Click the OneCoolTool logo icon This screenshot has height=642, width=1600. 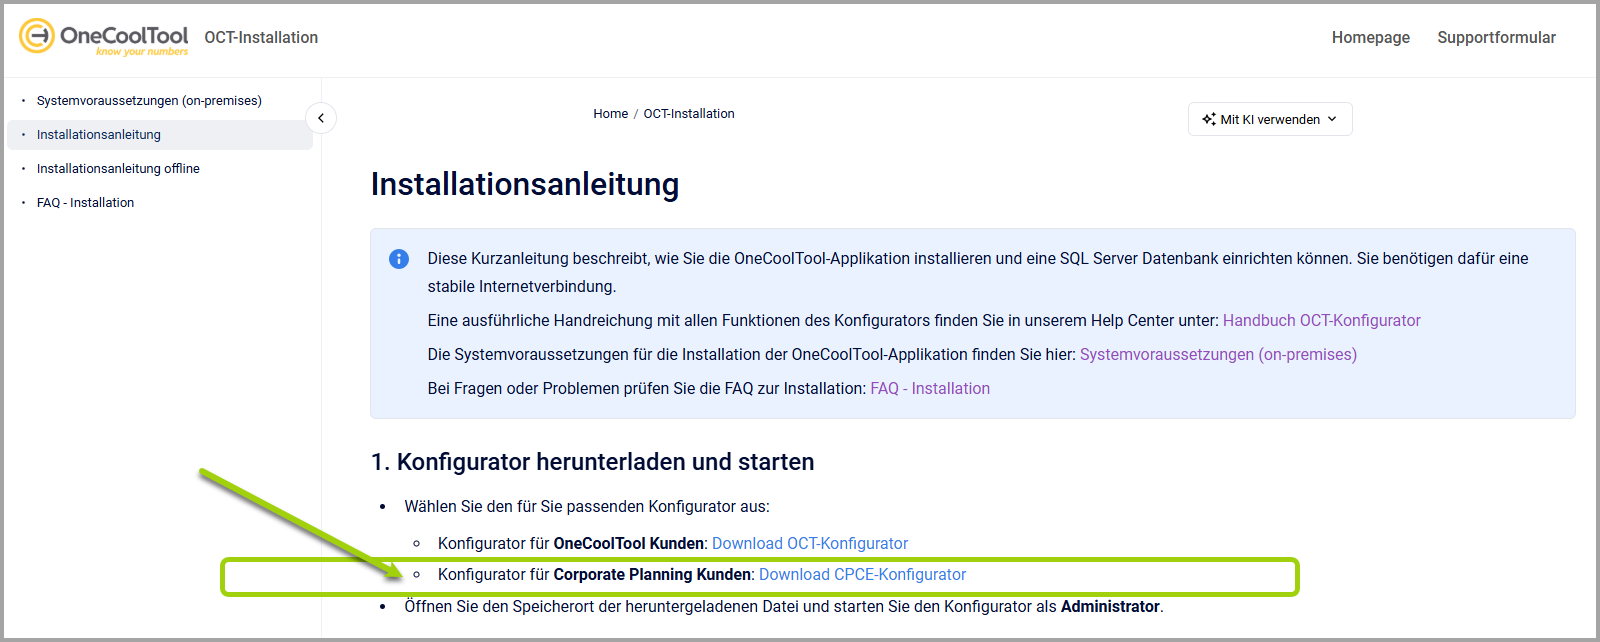tap(37, 36)
